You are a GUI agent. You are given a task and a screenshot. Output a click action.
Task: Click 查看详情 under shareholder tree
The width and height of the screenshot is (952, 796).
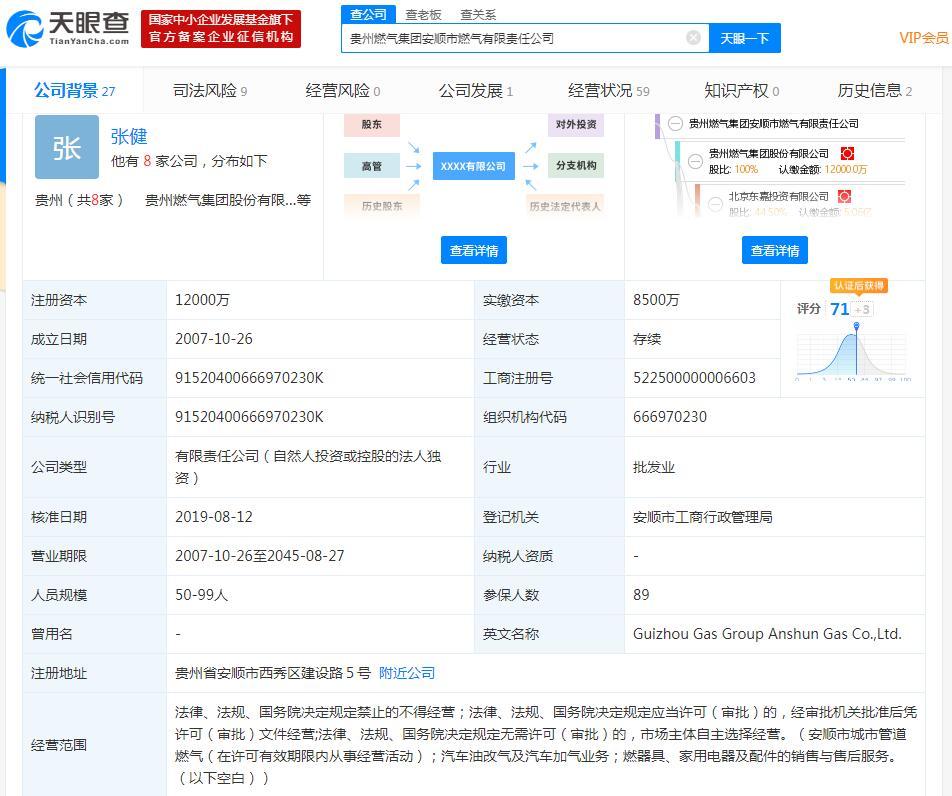[x=775, y=250]
